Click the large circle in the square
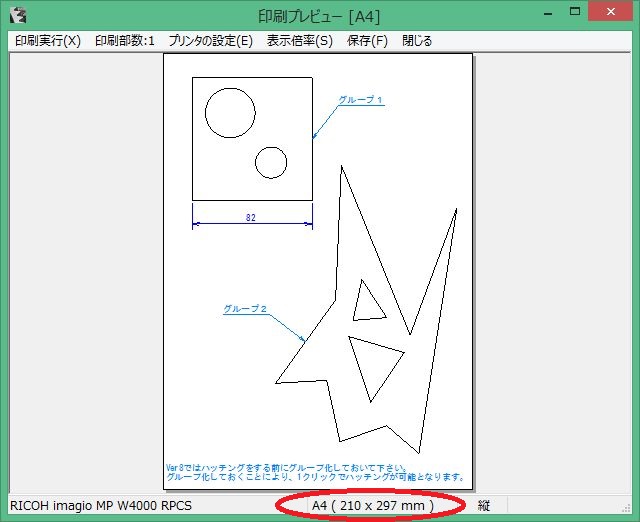 (230, 113)
